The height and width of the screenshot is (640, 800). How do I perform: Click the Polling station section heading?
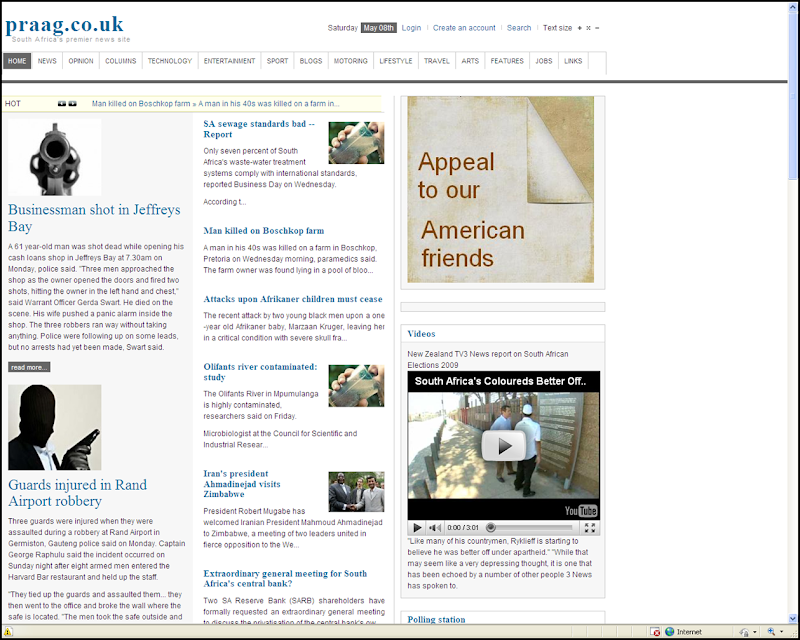pyautogui.click(x=436, y=619)
